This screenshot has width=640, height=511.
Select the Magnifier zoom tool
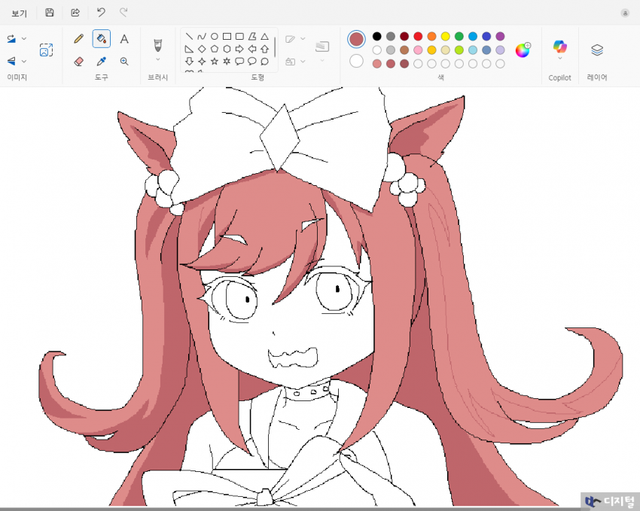[124, 61]
